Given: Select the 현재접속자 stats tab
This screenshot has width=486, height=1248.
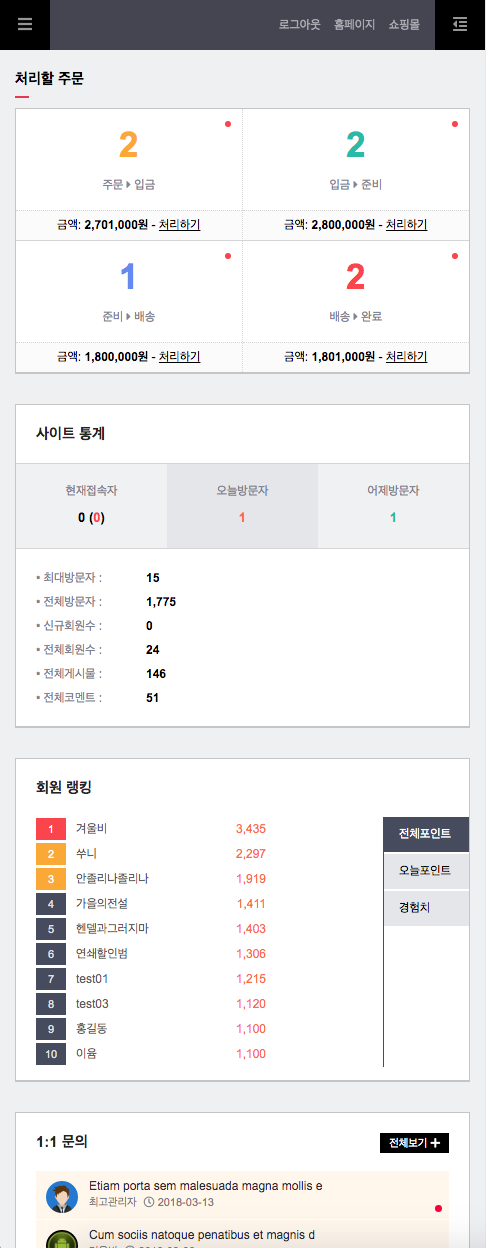Looking at the screenshot, I should pyautogui.click(x=92, y=506).
